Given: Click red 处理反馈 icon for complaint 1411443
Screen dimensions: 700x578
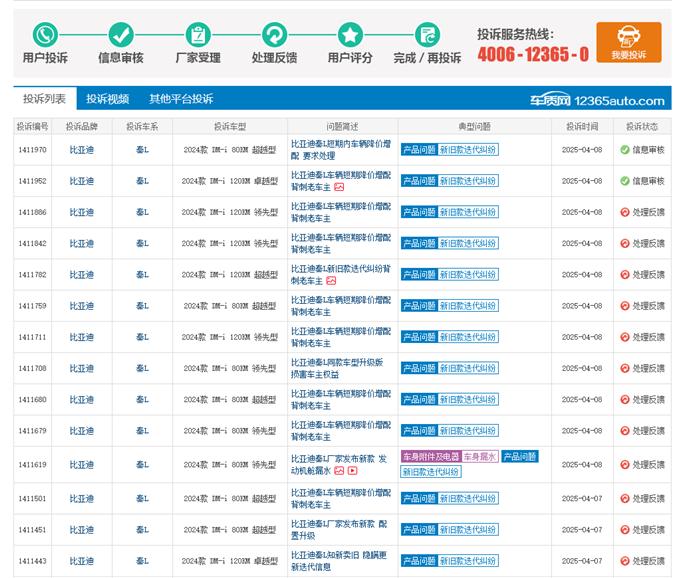Looking at the screenshot, I should 625,561.
